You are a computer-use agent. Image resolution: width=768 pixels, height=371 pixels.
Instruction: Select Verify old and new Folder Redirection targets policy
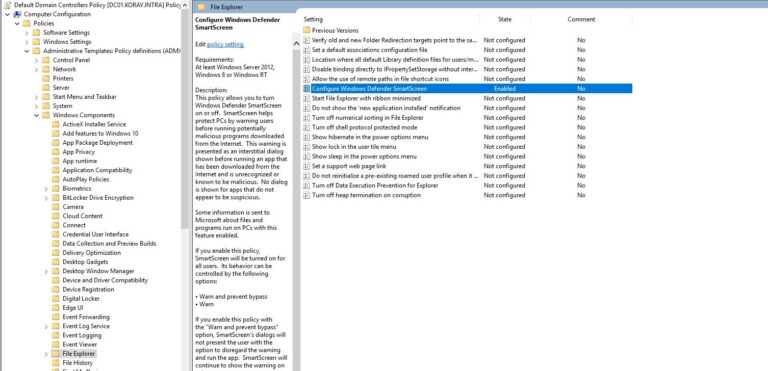point(395,40)
